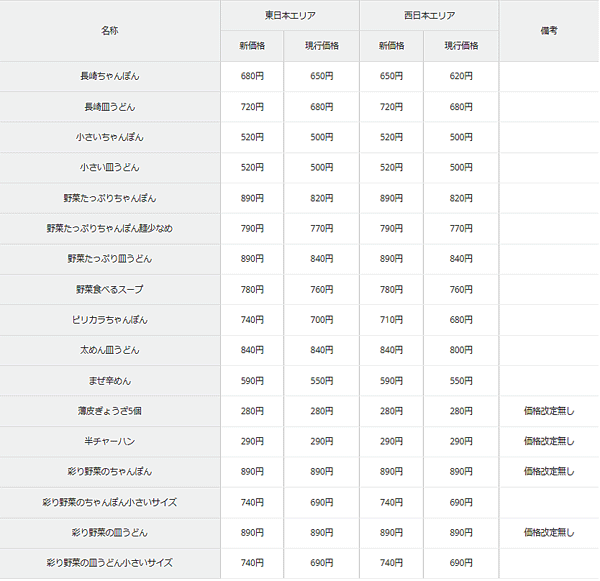The height and width of the screenshot is (581, 600).
Task: Click 価格改定無し in the 彩り野菜の皿うどん row
Action: click(549, 532)
